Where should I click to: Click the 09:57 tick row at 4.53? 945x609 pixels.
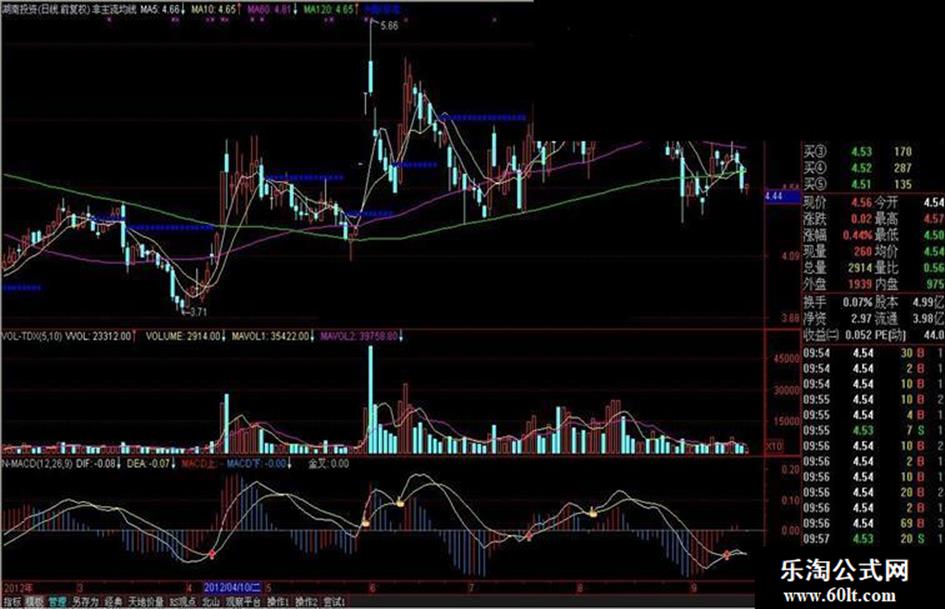(x=873, y=538)
